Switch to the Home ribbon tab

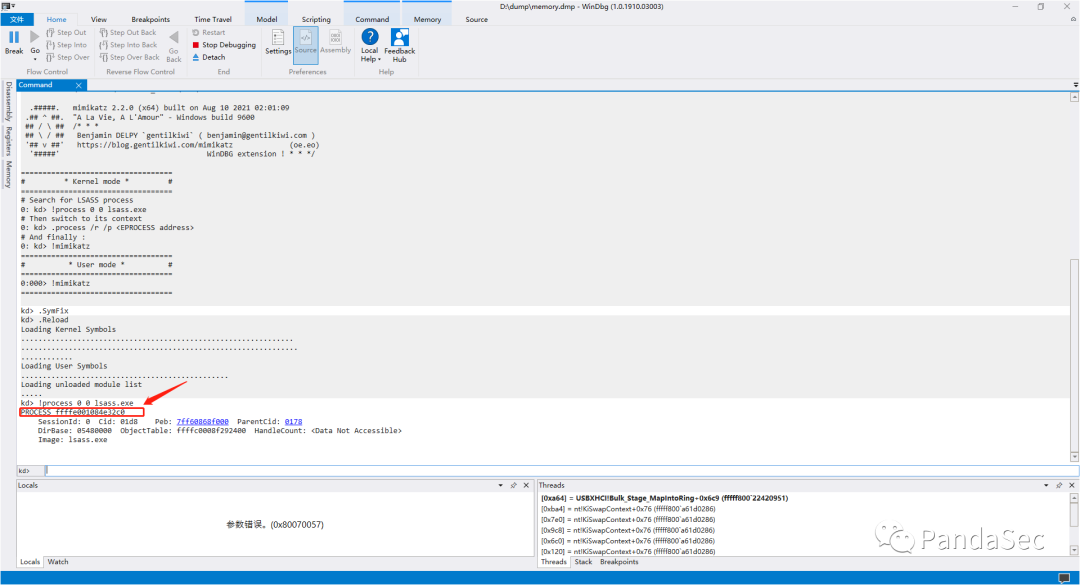pyautogui.click(x=56, y=19)
